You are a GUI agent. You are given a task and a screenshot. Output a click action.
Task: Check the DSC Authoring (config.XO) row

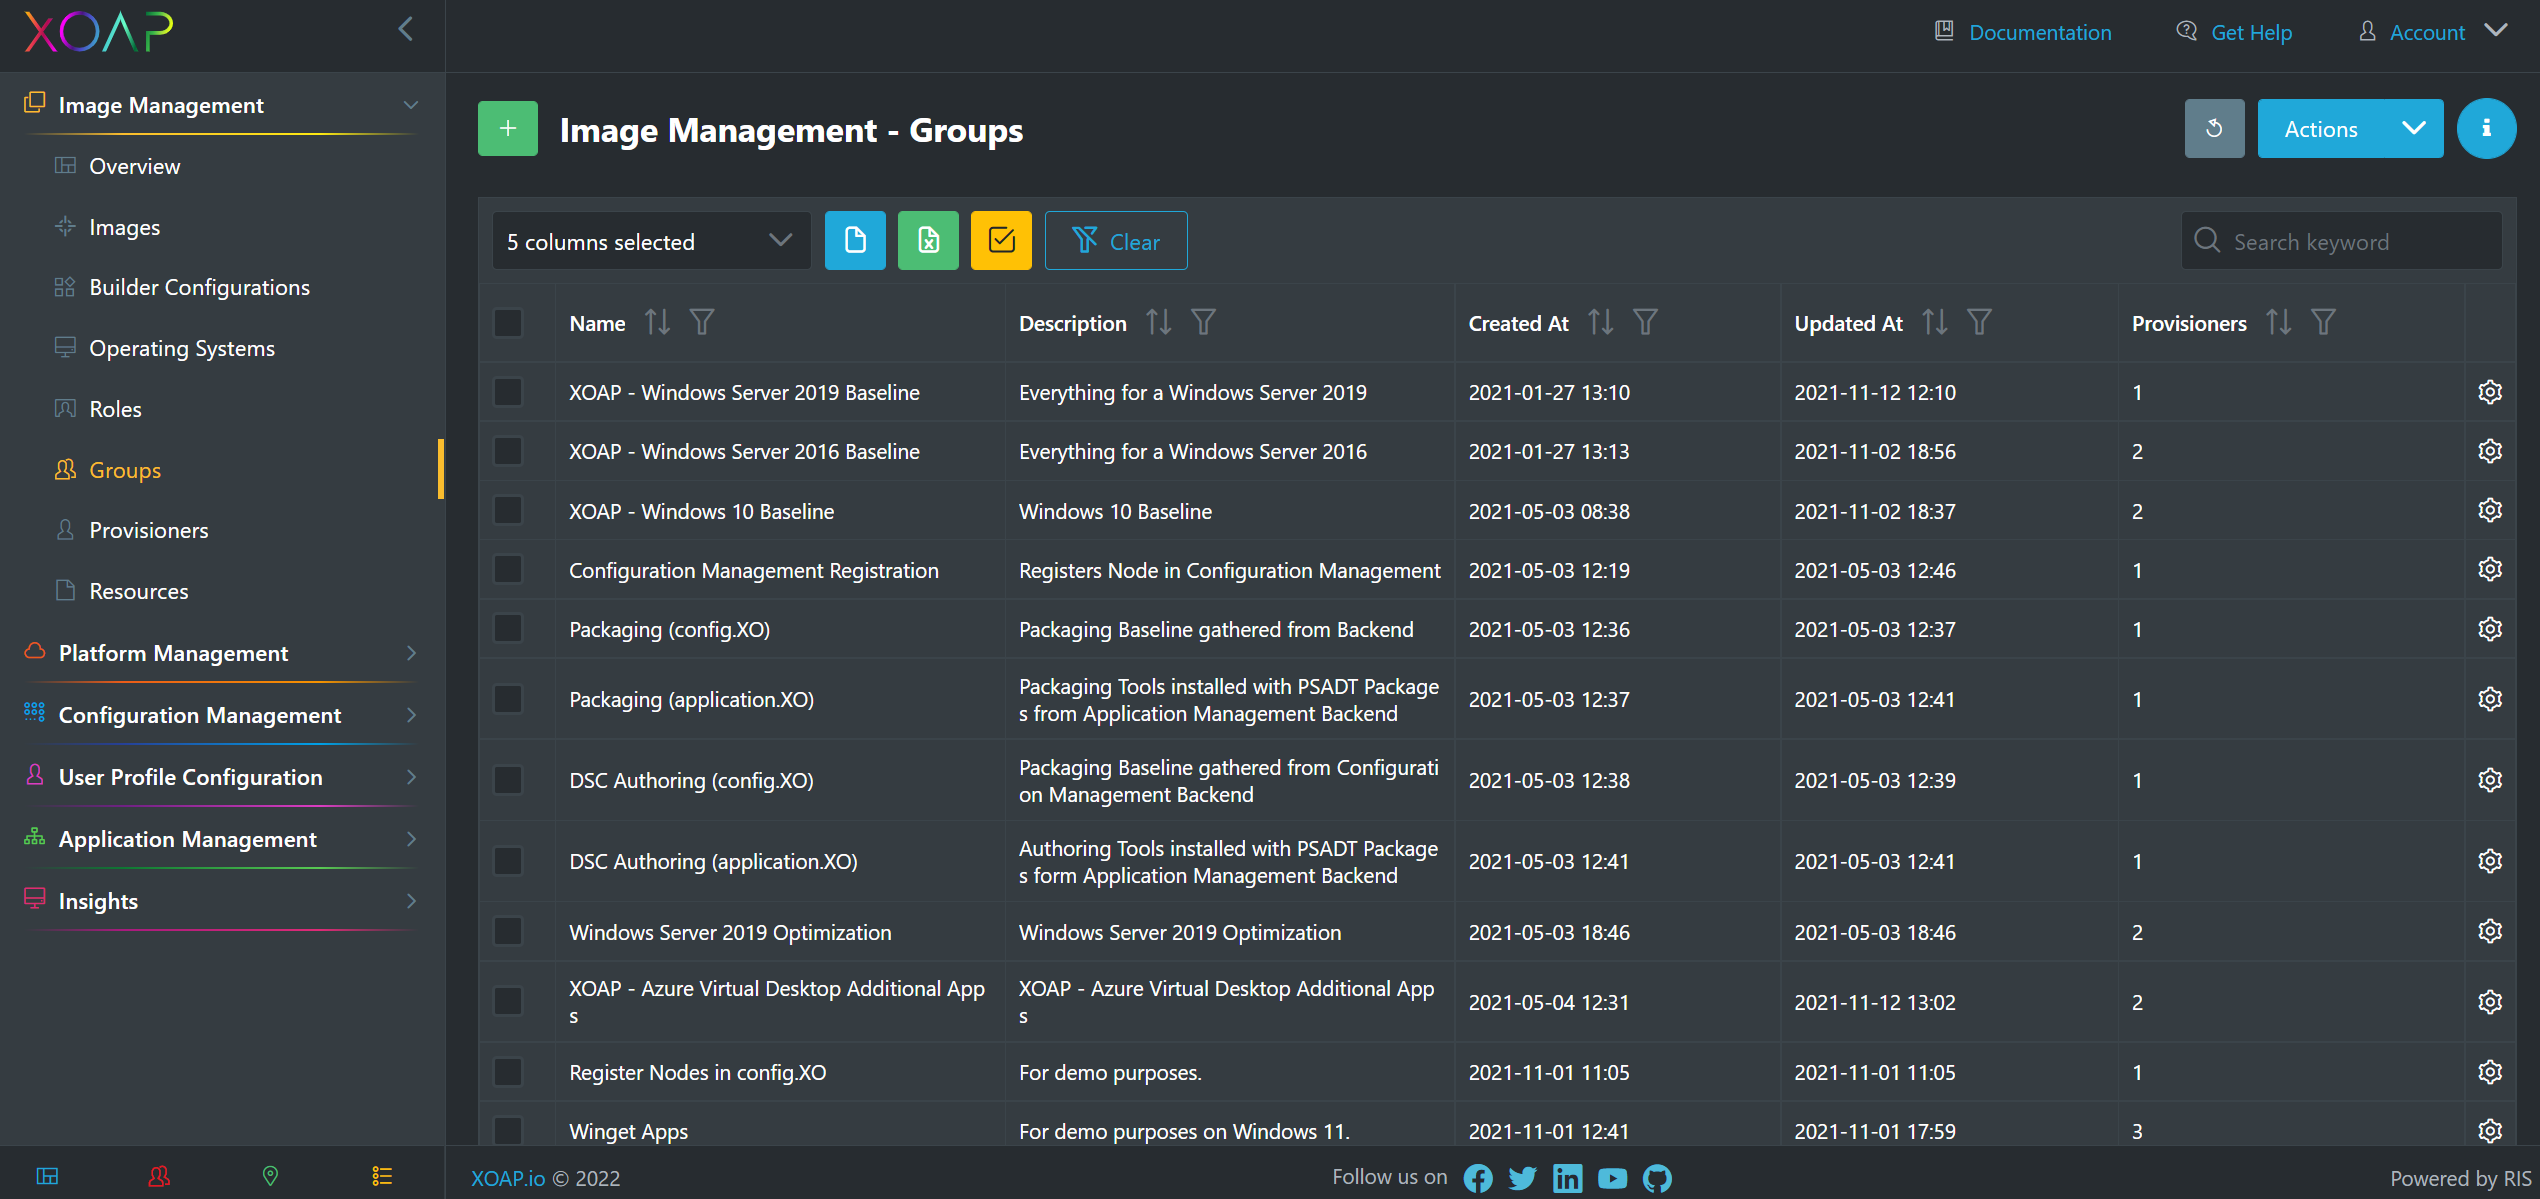click(508, 780)
